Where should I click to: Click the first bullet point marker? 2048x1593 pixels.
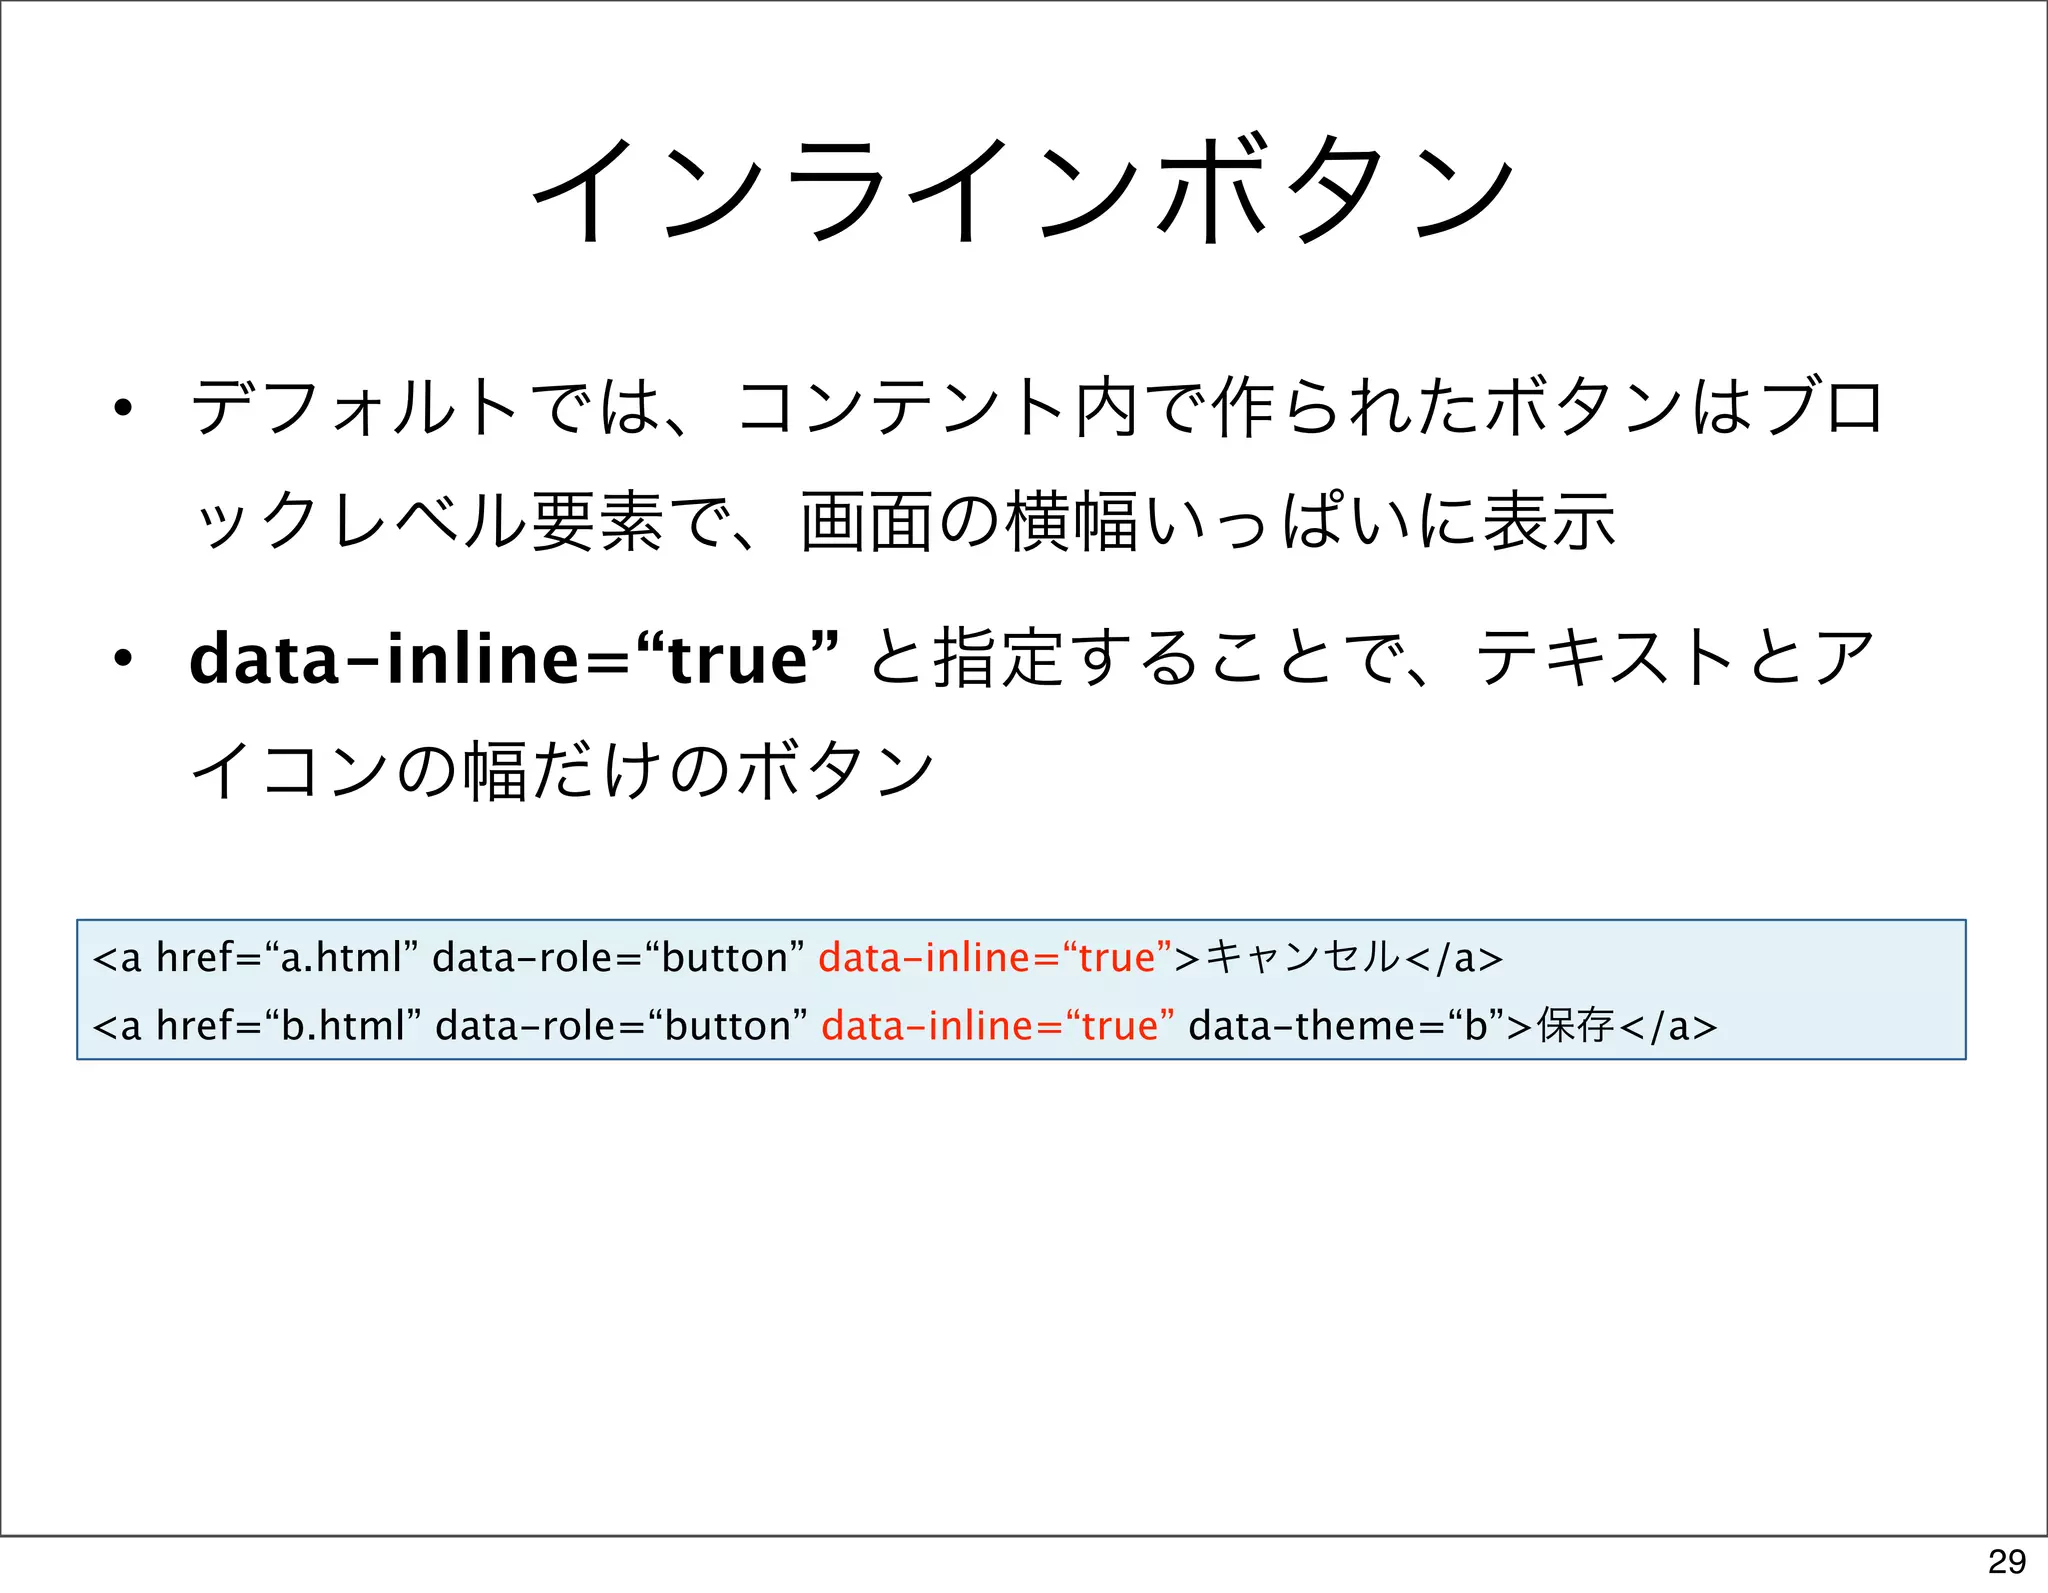[123, 408]
